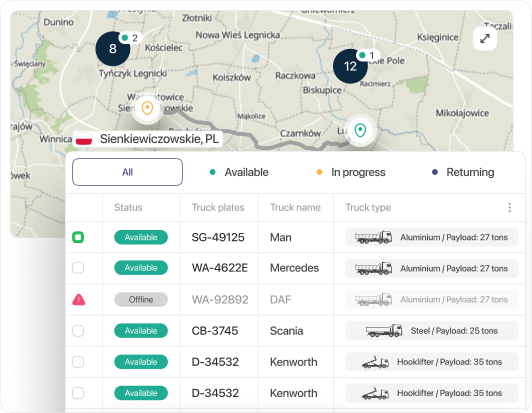
Task: Click the Scania steel truck icon
Action: point(384,331)
